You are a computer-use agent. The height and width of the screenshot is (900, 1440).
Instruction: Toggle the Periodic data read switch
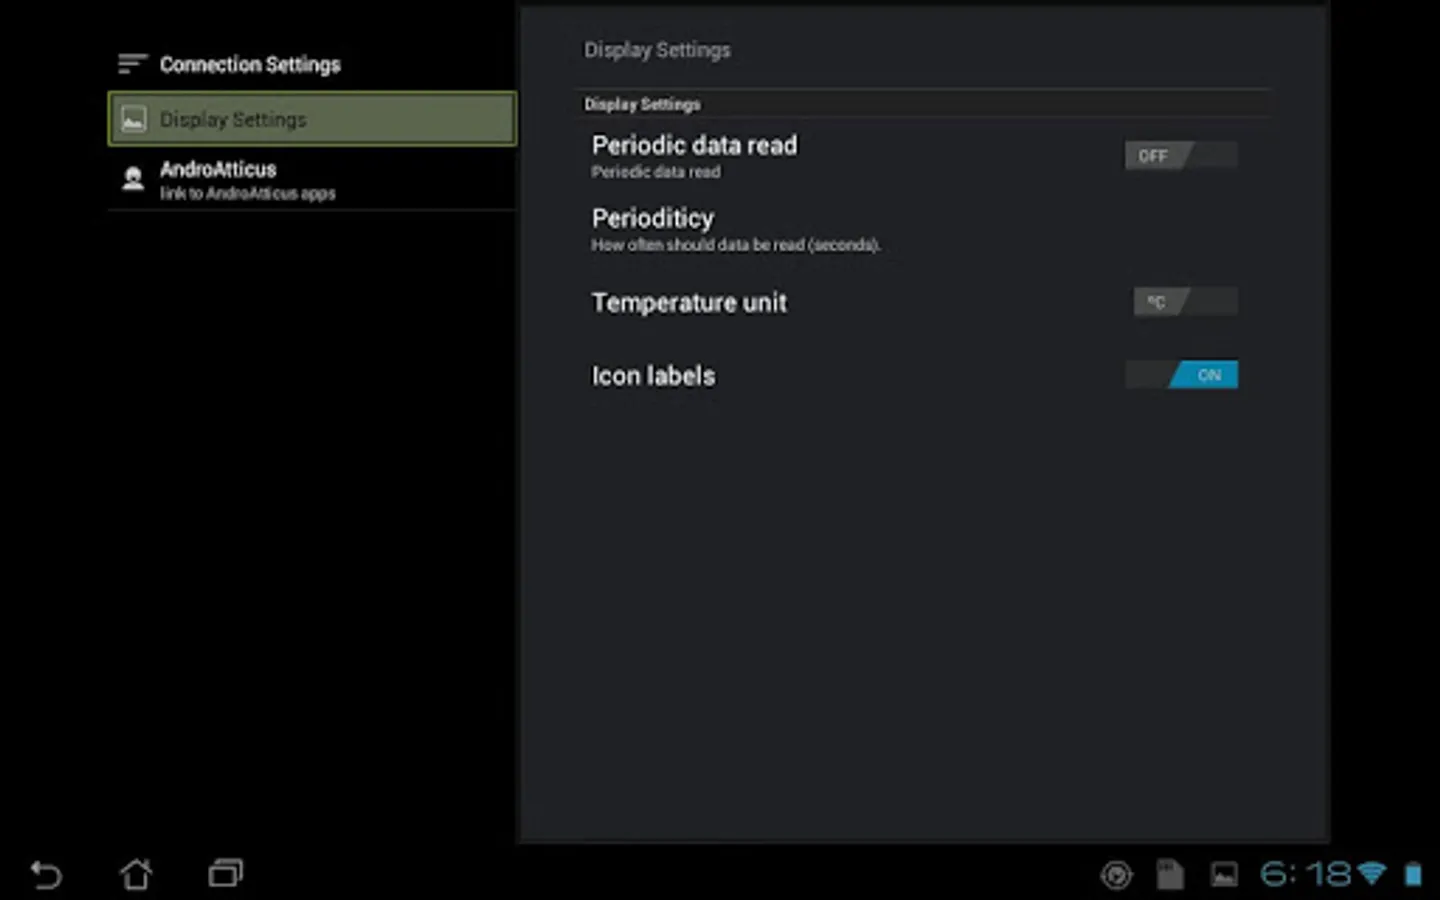tap(1181, 156)
